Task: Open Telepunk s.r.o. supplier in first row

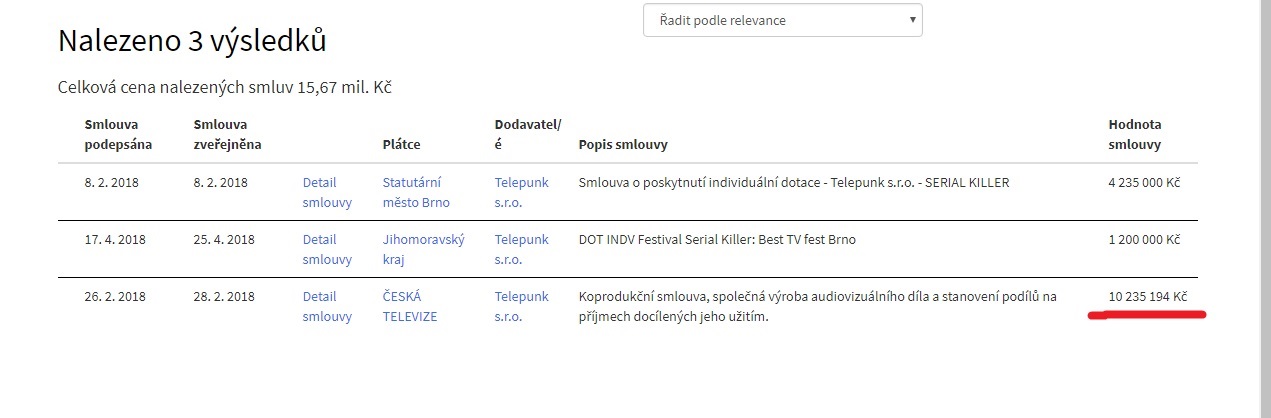Action: [x=522, y=193]
